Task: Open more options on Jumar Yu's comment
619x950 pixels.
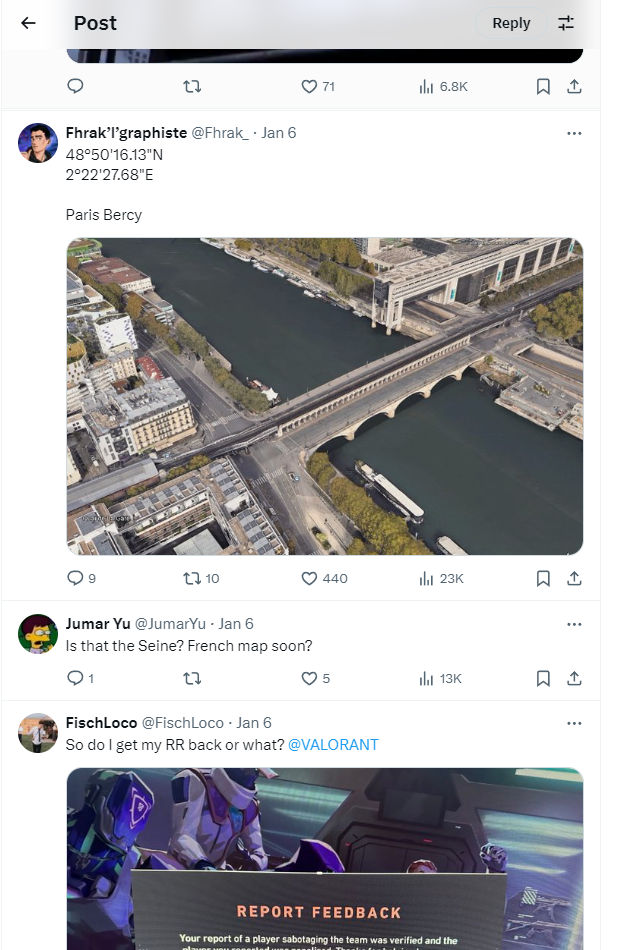Action: tap(574, 624)
